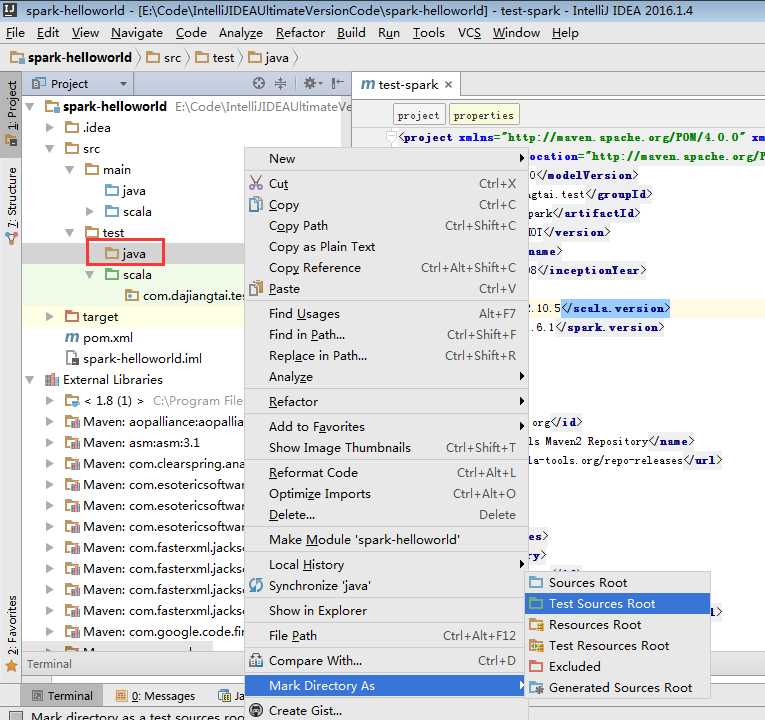This screenshot has height=720, width=765.
Task: Select spark-helloworld.iml in tree
Action: [133, 359]
